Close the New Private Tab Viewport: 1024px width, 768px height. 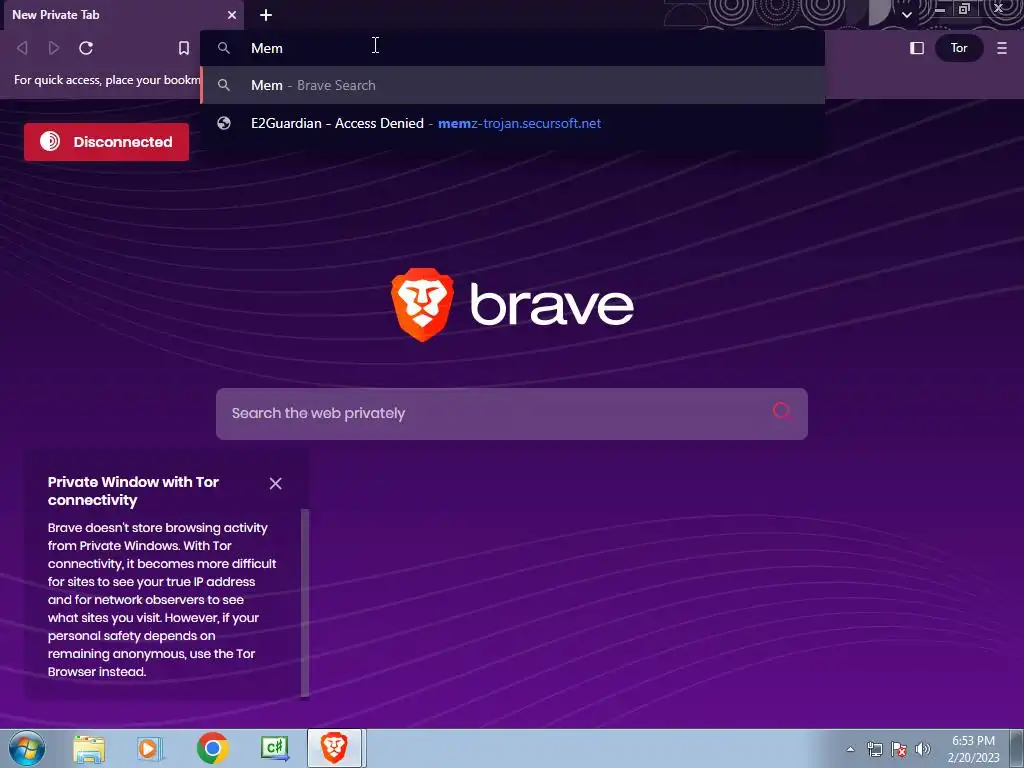pyautogui.click(x=232, y=15)
